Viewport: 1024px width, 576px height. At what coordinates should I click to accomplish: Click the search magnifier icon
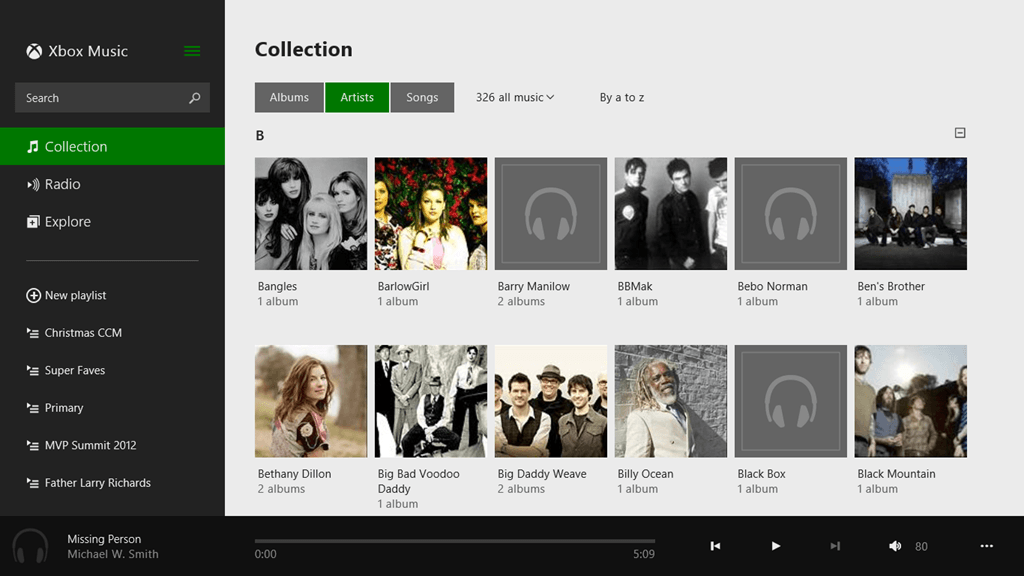(194, 98)
